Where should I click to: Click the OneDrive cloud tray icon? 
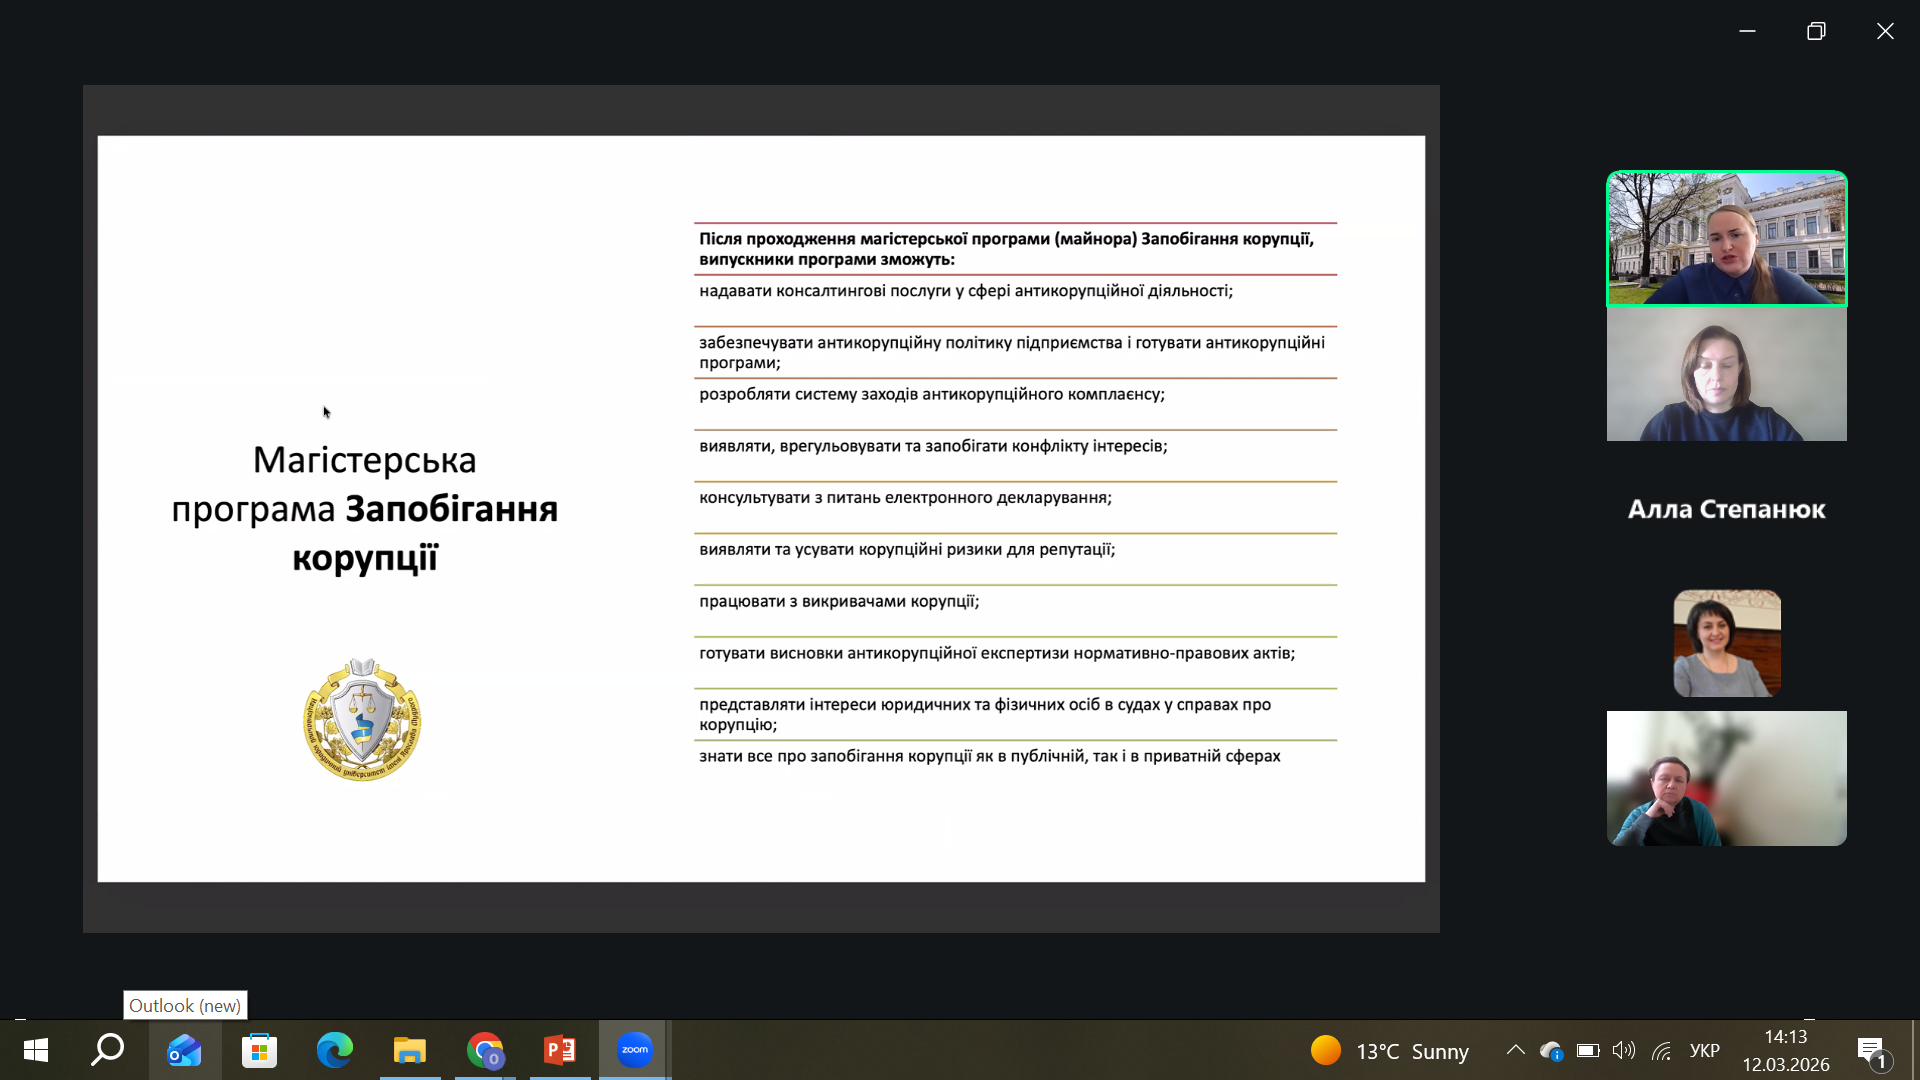tap(1551, 1051)
